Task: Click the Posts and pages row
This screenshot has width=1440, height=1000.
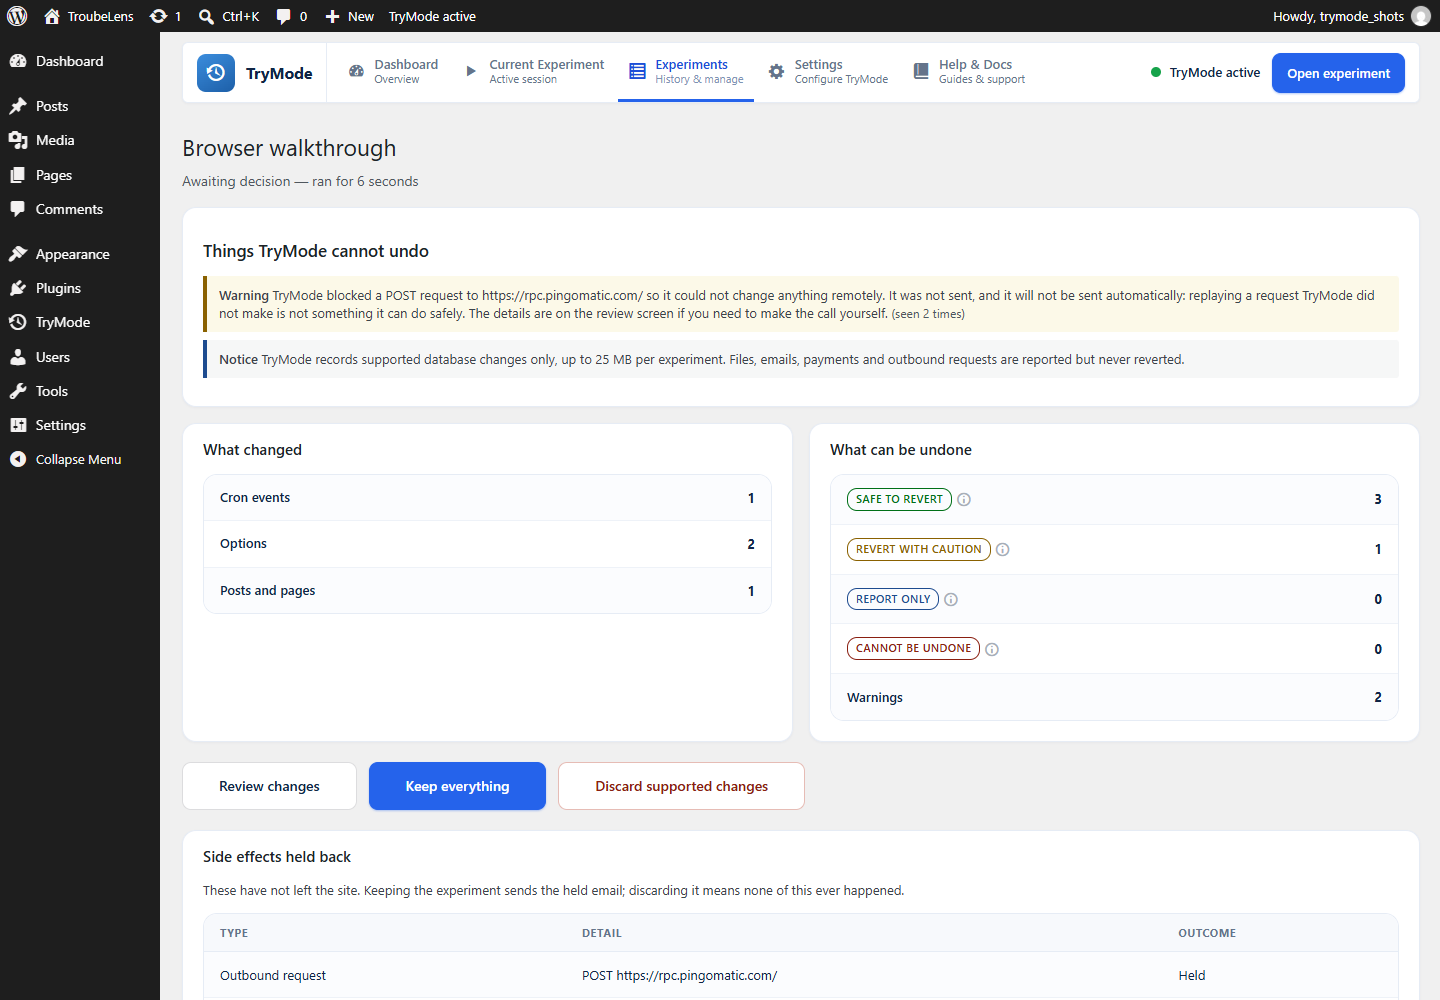Action: point(487,591)
